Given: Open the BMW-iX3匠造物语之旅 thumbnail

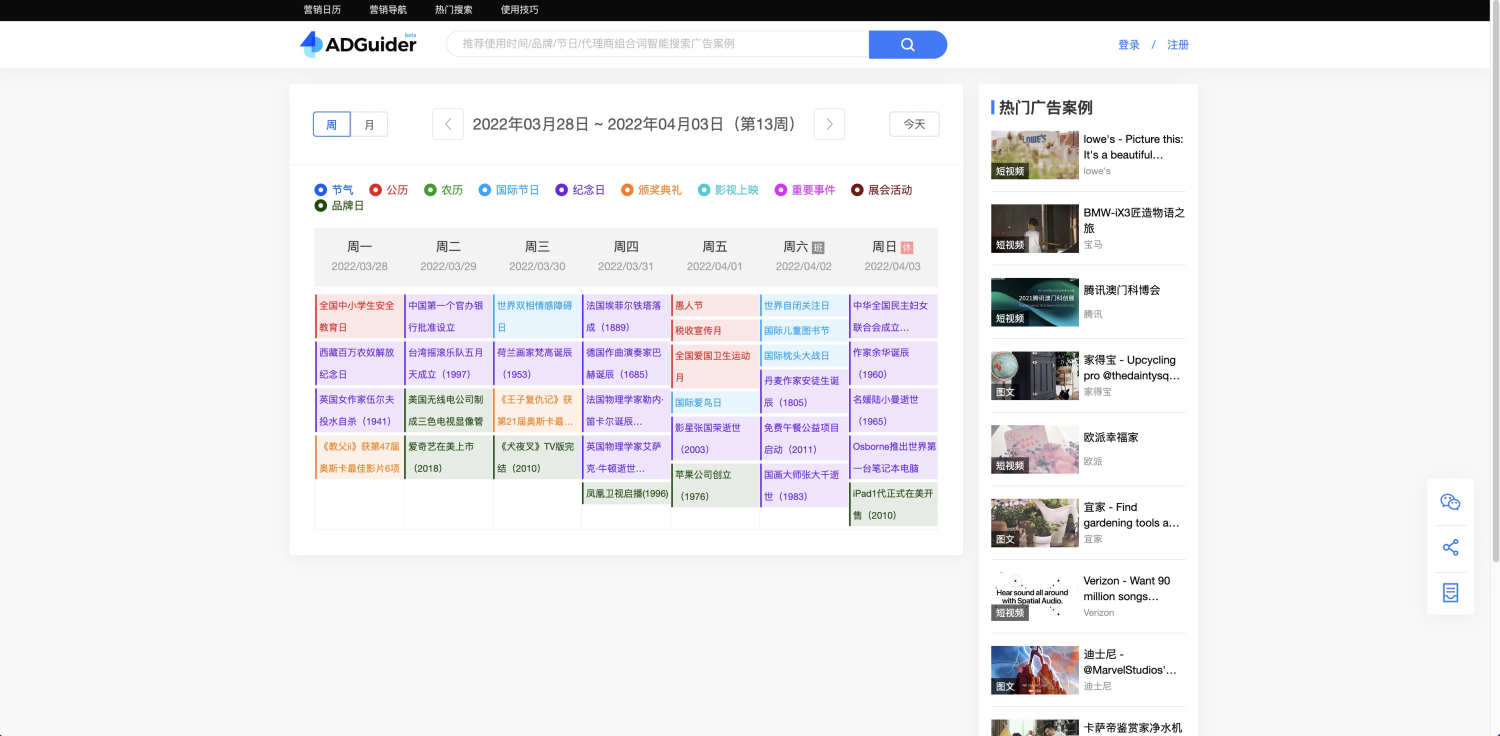Looking at the screenshot, I should pos(1034,228).
